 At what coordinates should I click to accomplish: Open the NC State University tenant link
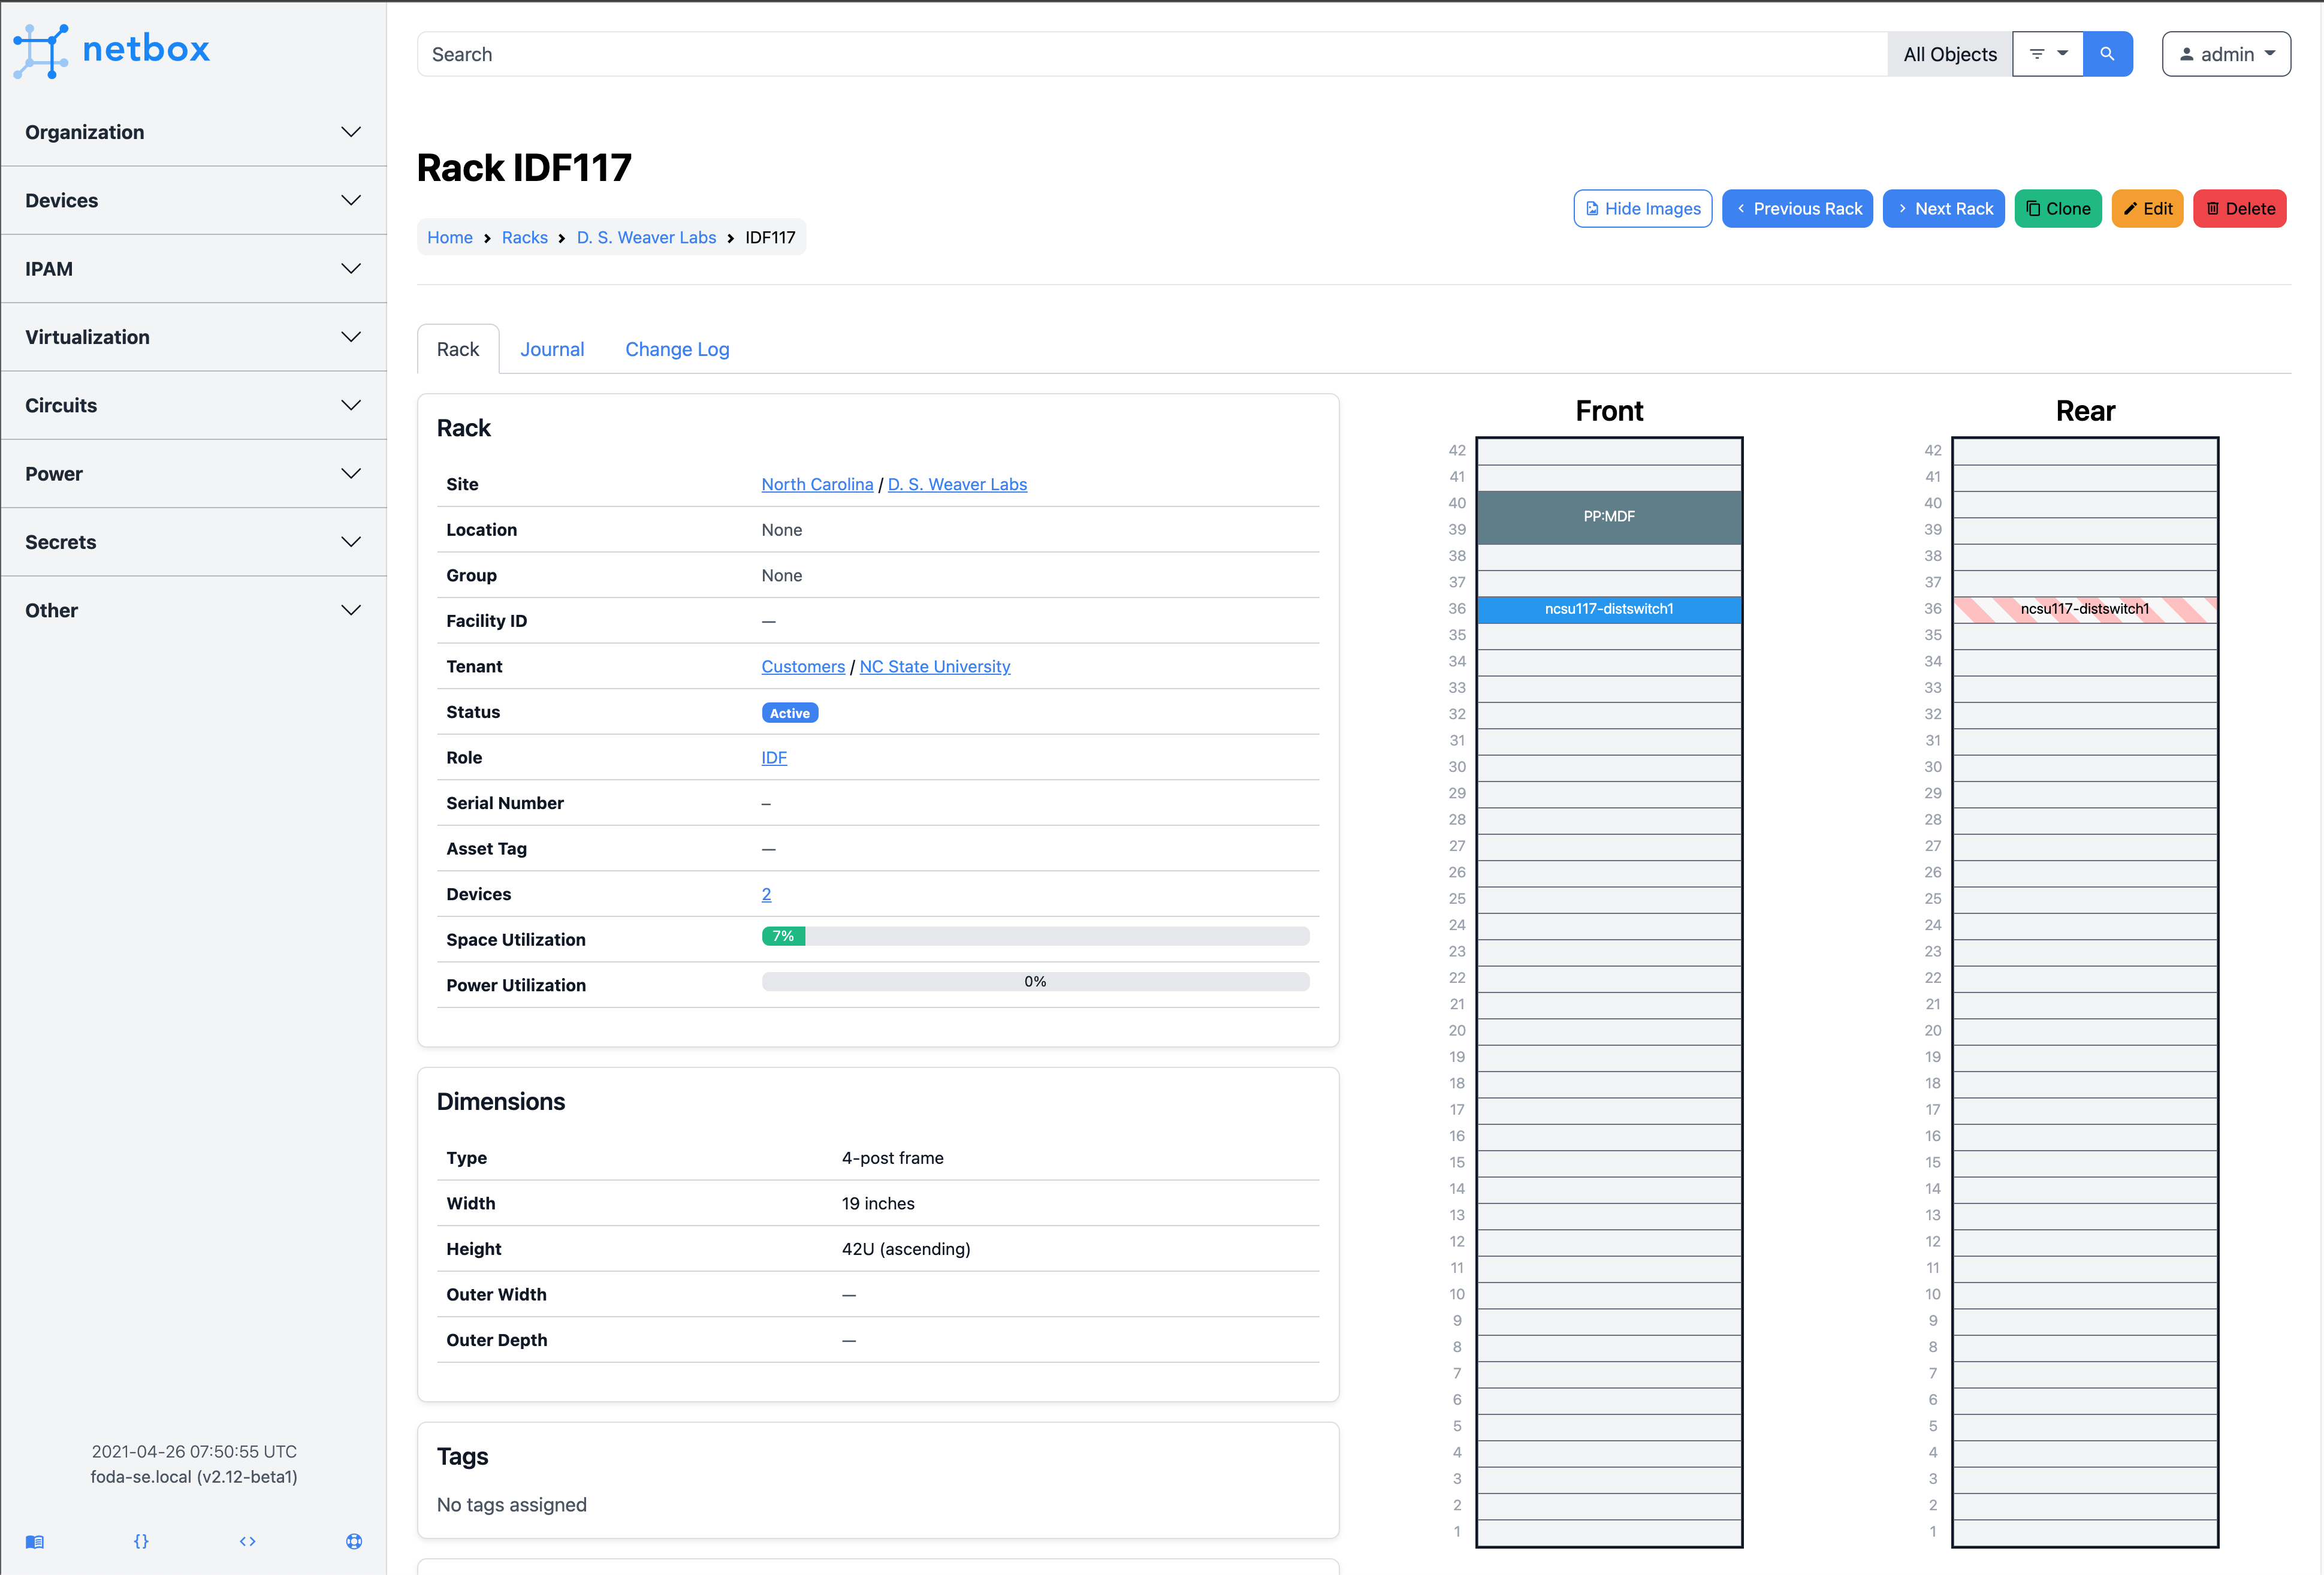click(x=934, y=666)
